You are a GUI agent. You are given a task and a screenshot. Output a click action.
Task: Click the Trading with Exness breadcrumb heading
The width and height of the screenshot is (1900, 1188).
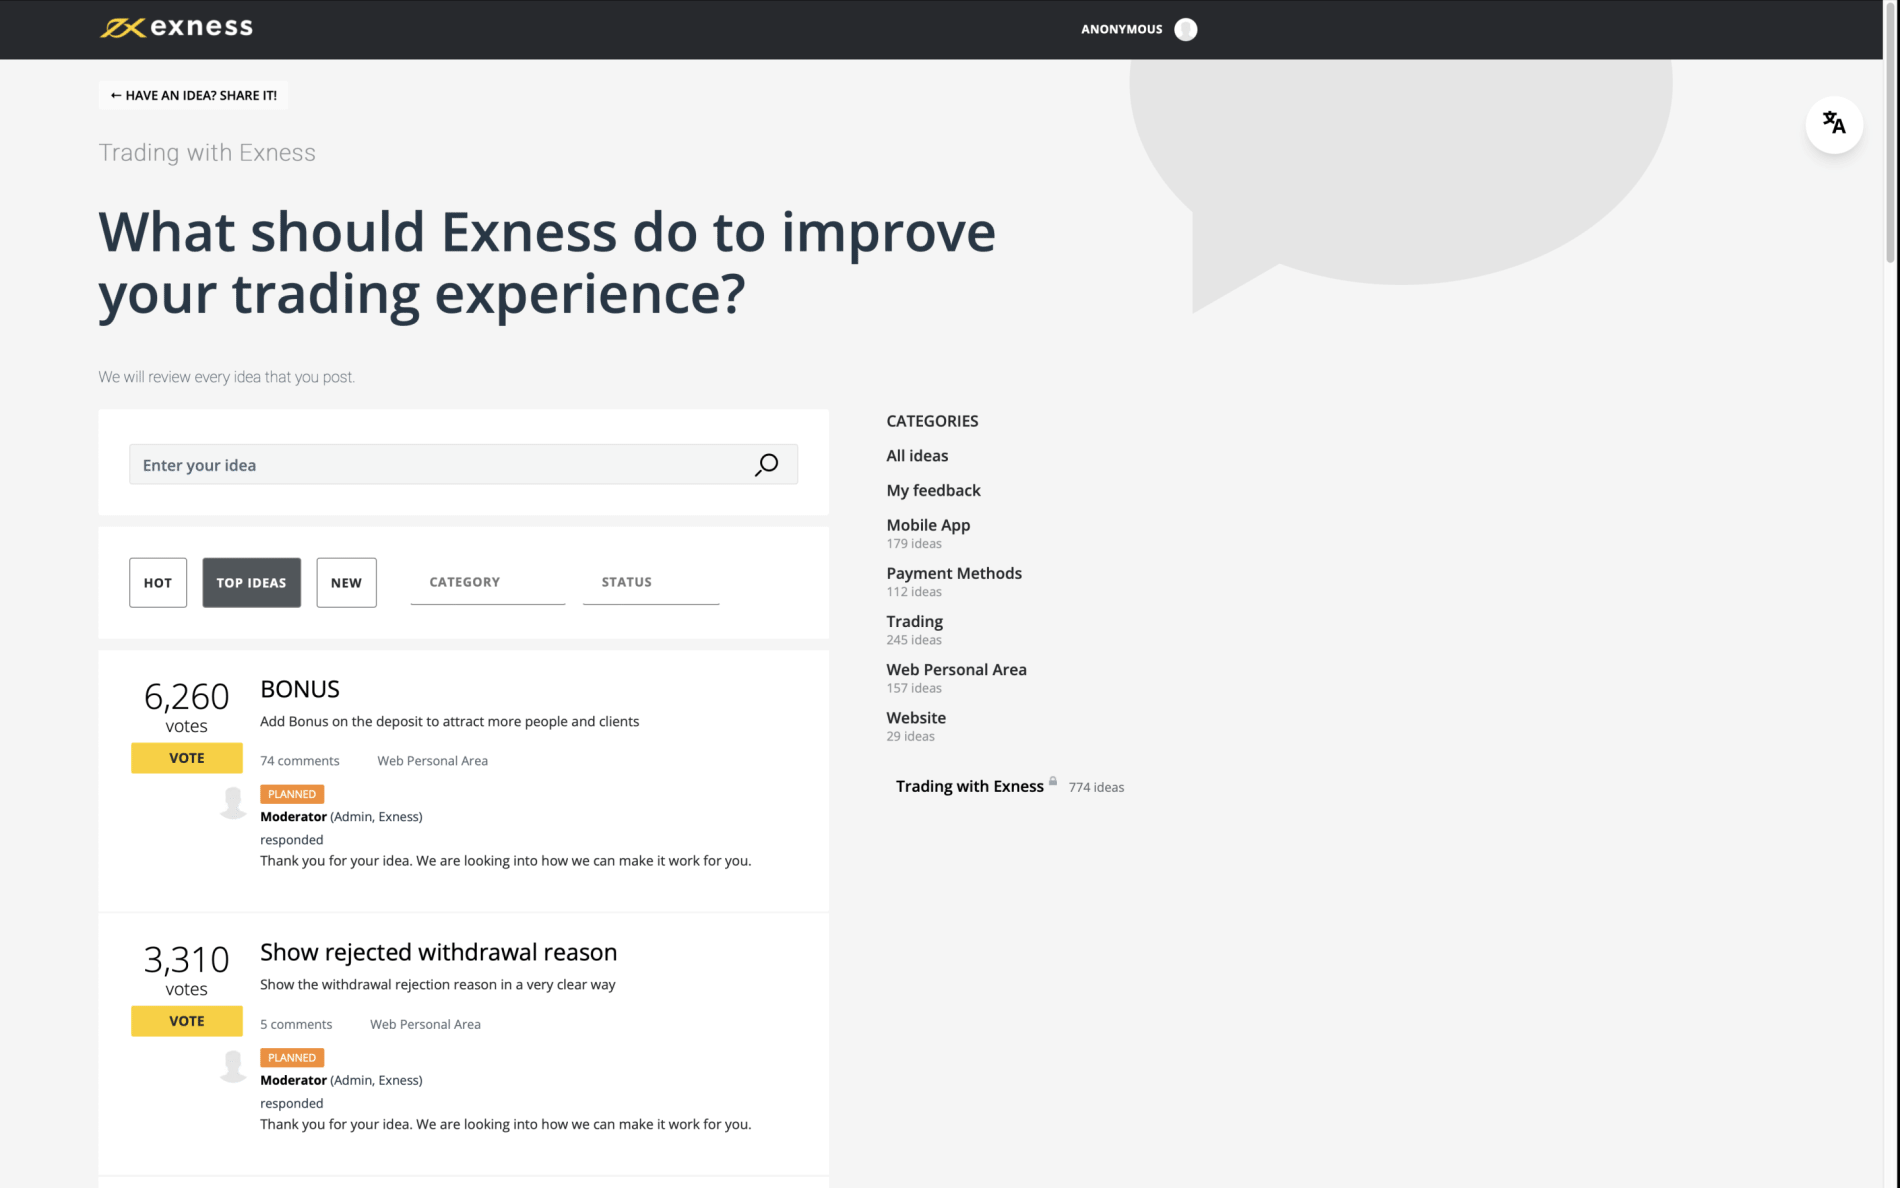click(x=207, y=153)
